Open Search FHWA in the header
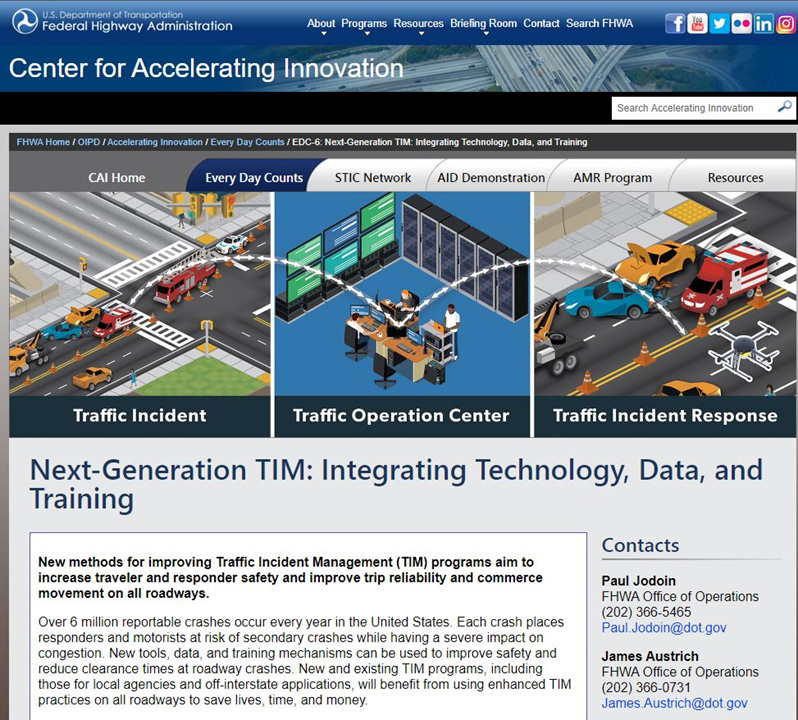Image resolution: width=798 pixels, height=720 pixels. (x=600, y=23)
